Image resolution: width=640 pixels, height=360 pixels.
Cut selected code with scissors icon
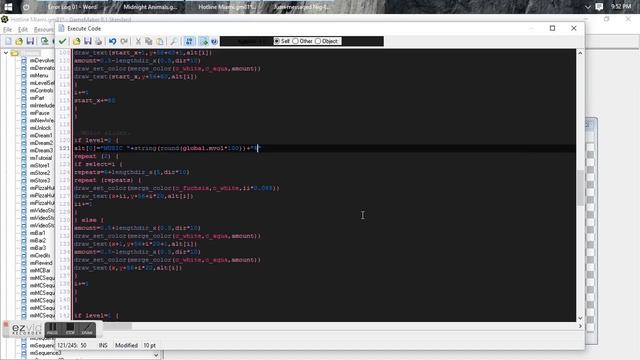[x=138, y=41]
